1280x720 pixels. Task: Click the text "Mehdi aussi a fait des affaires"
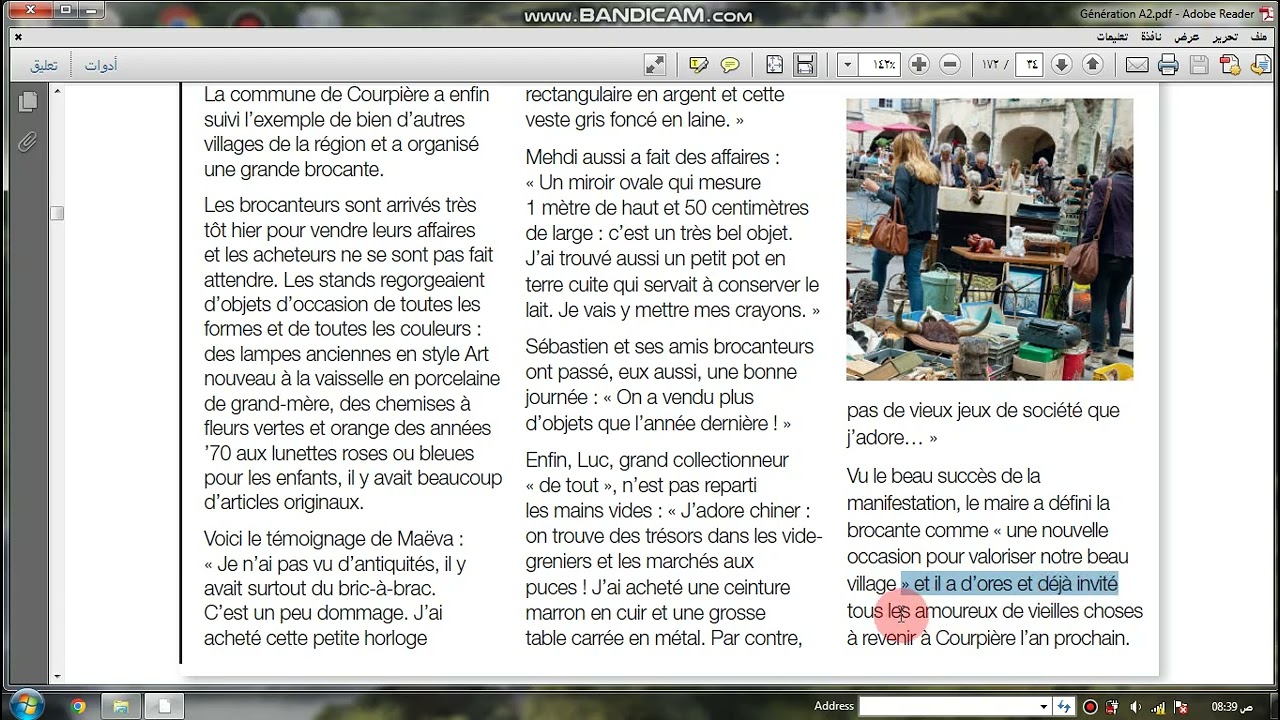pos(647,157)
